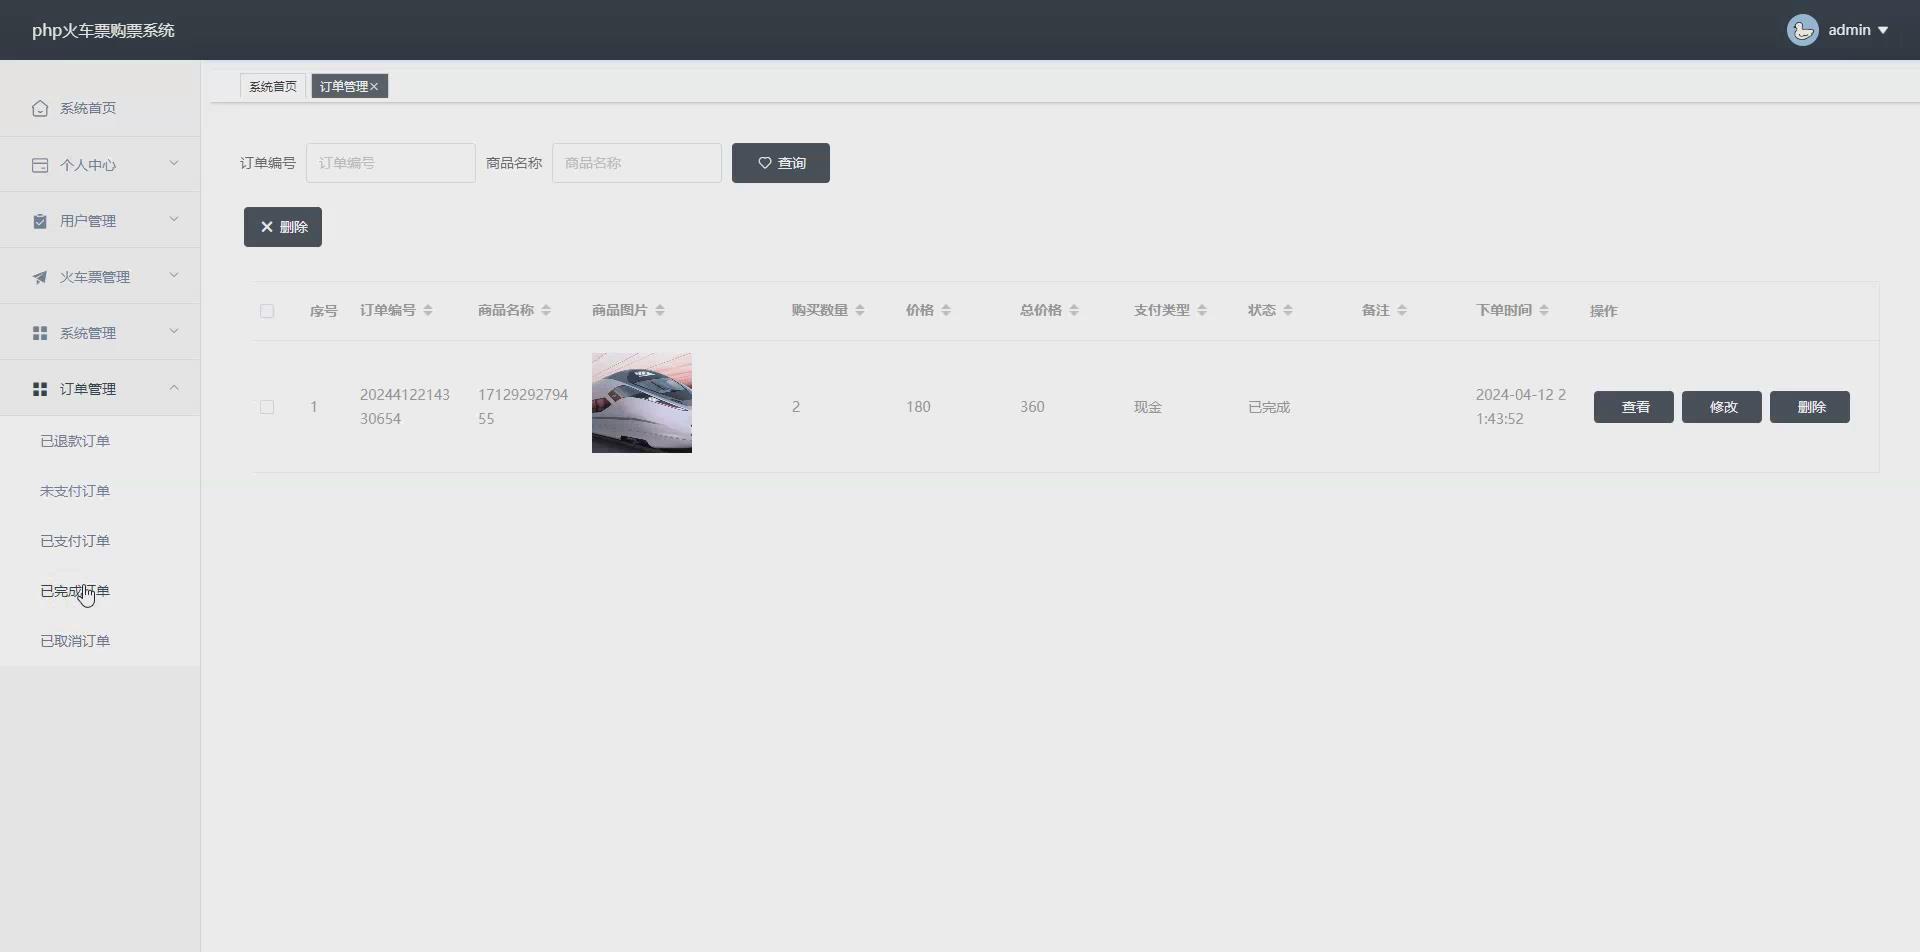Open the train product image thumbnail
Image resolution: width=1920 pixels, height=952 pixels.
(x=642, y=403)
